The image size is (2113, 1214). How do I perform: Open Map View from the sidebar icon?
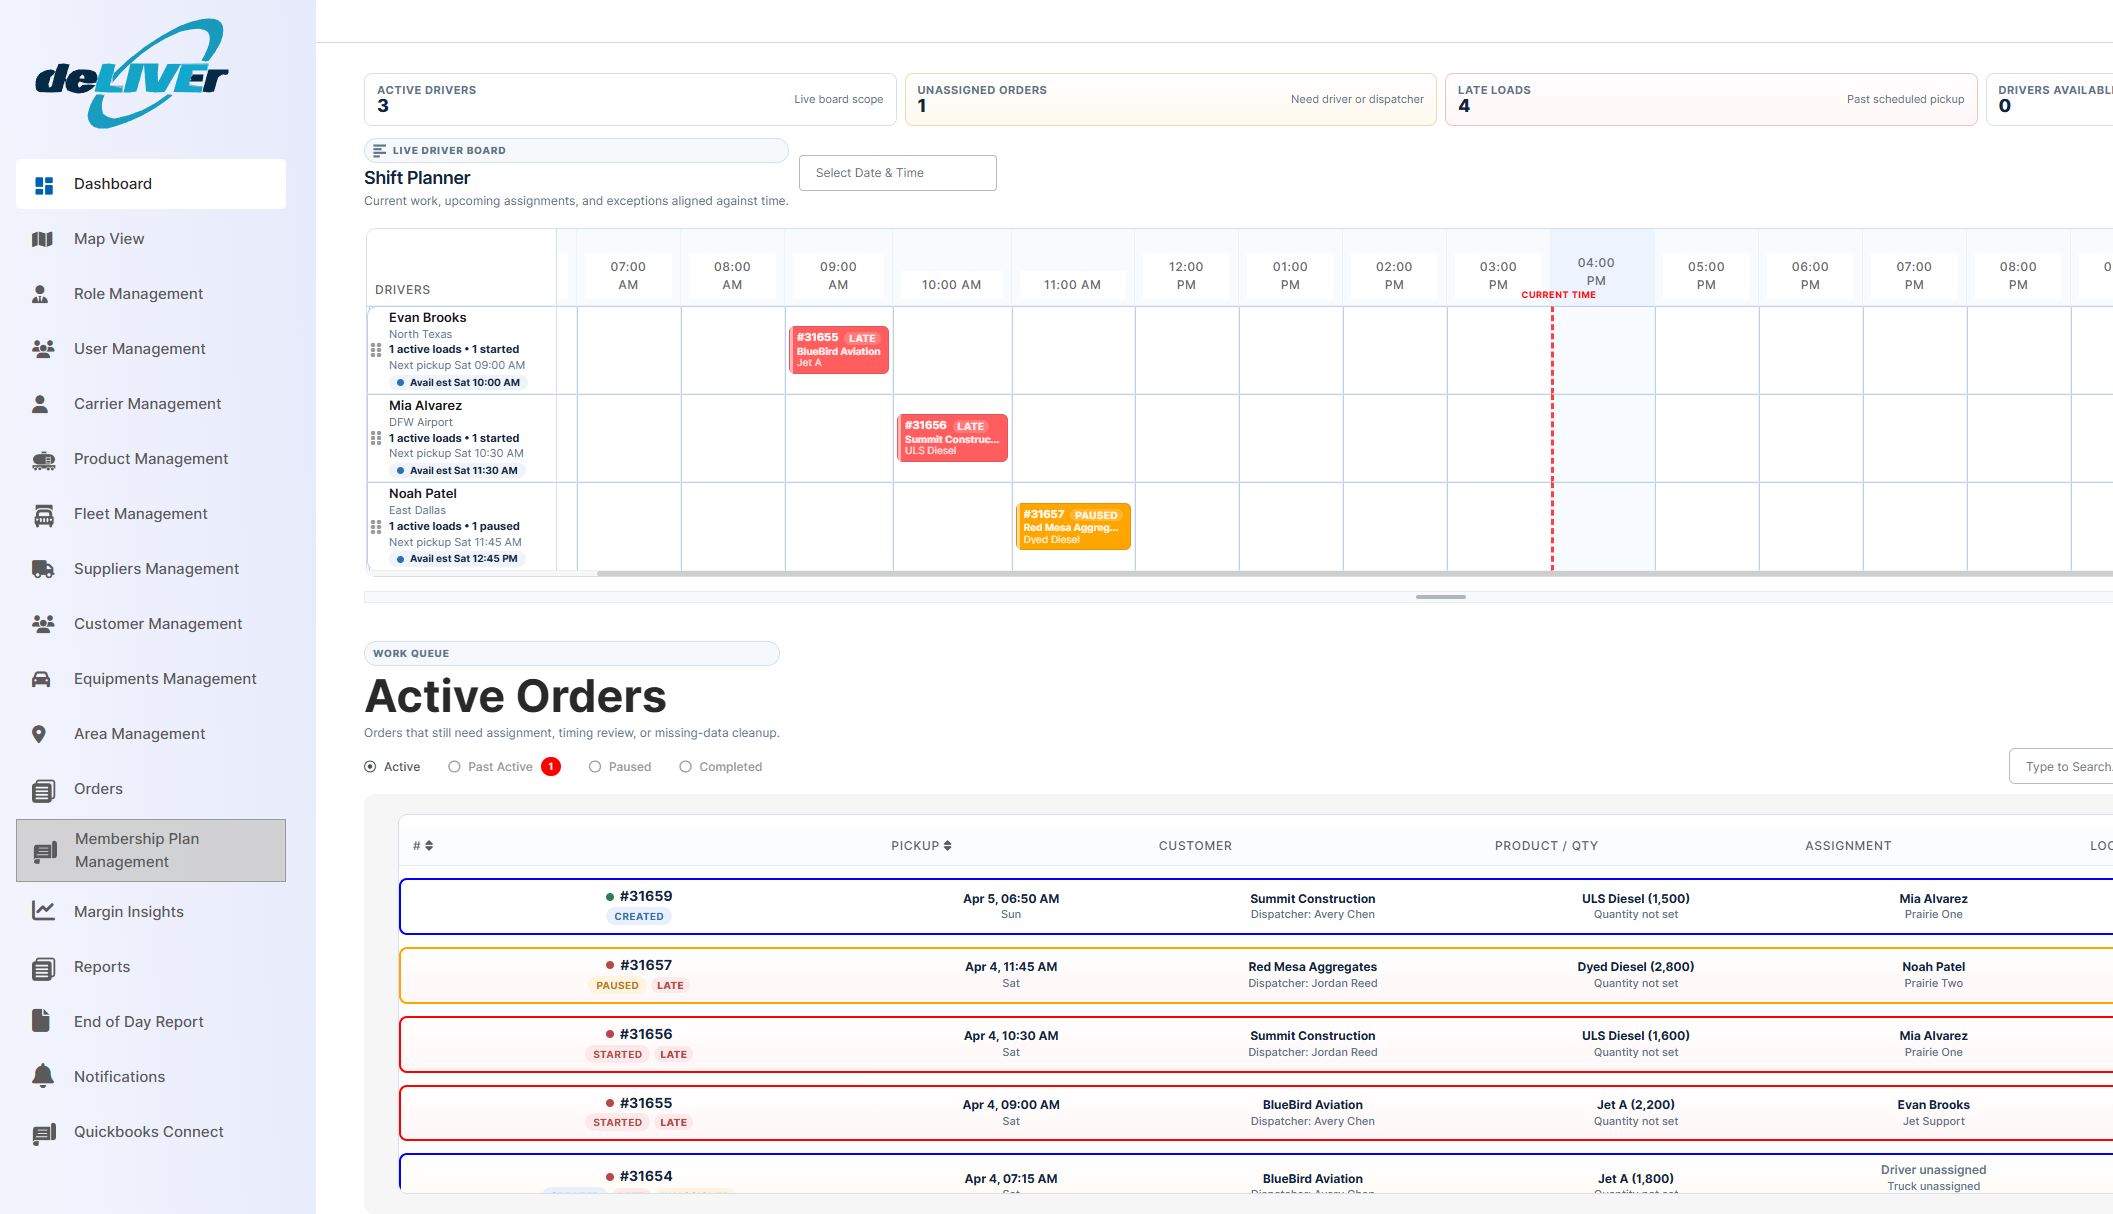click(x=42, y=238)
